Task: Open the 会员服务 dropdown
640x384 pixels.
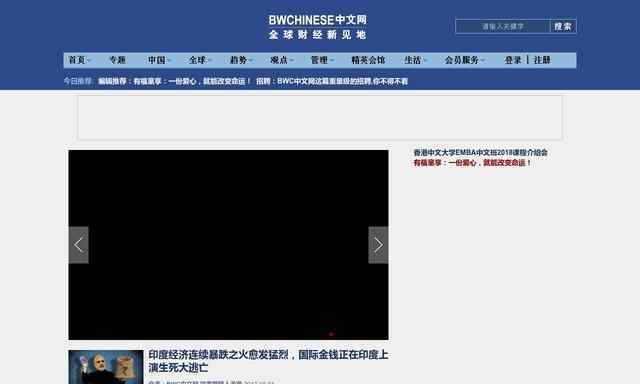Action: point(464,60)
